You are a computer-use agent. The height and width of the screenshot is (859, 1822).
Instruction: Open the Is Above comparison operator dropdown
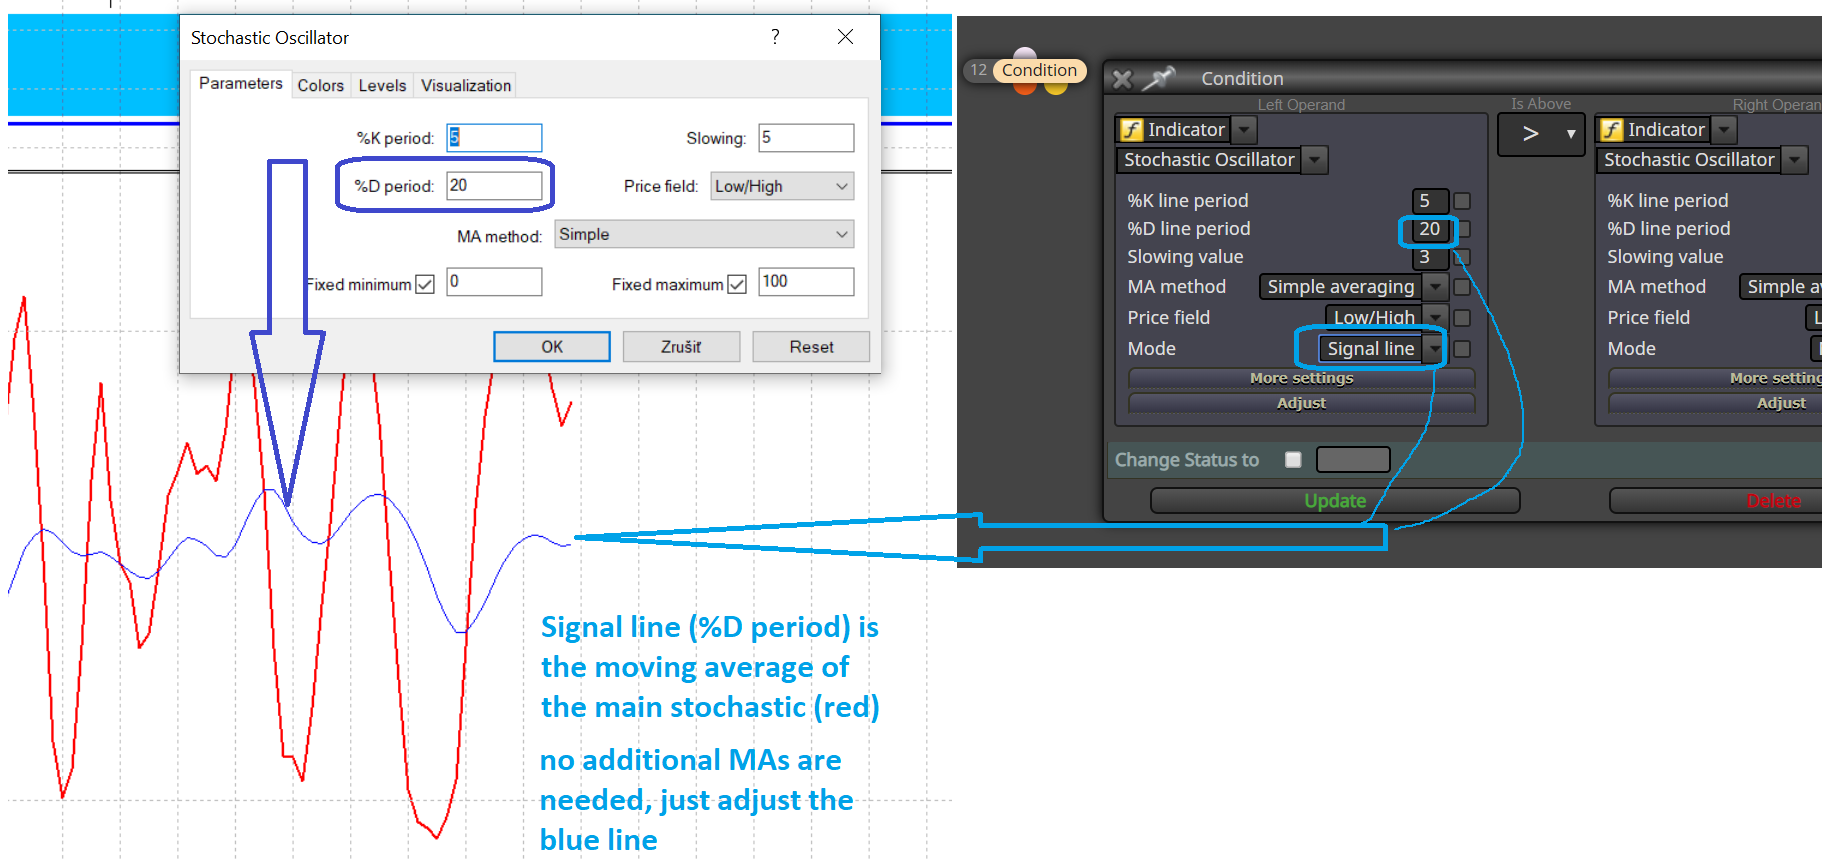(1541, 134)
